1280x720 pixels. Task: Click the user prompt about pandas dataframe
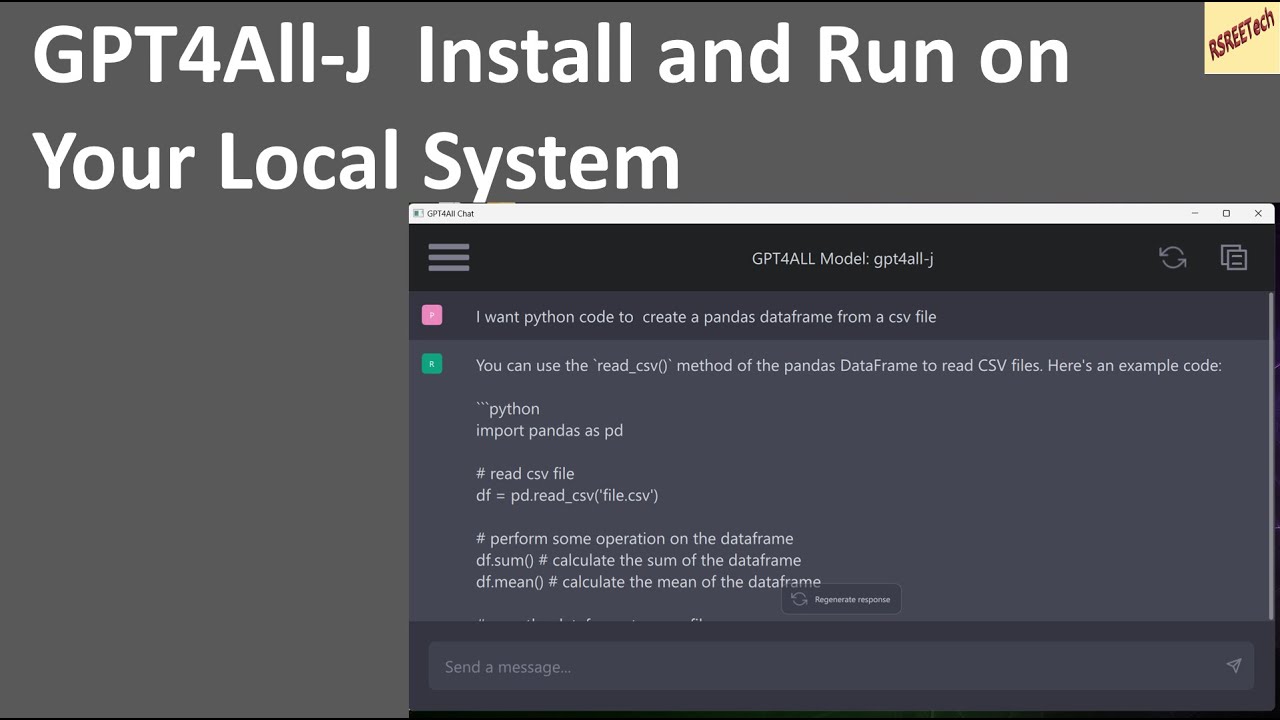pos(706,317)
